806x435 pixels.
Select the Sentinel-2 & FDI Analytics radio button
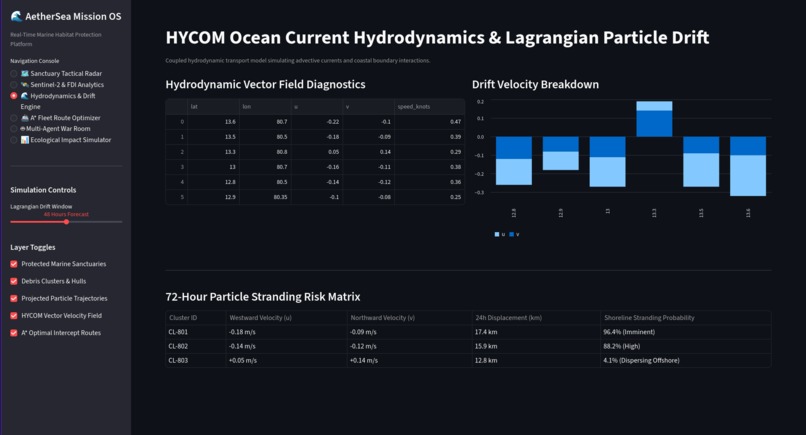14,85
